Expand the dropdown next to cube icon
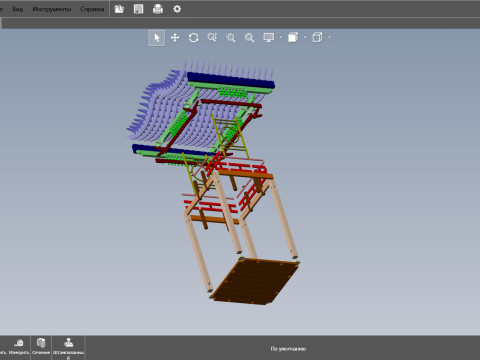The image size is (480, 360). pos(329,37)
